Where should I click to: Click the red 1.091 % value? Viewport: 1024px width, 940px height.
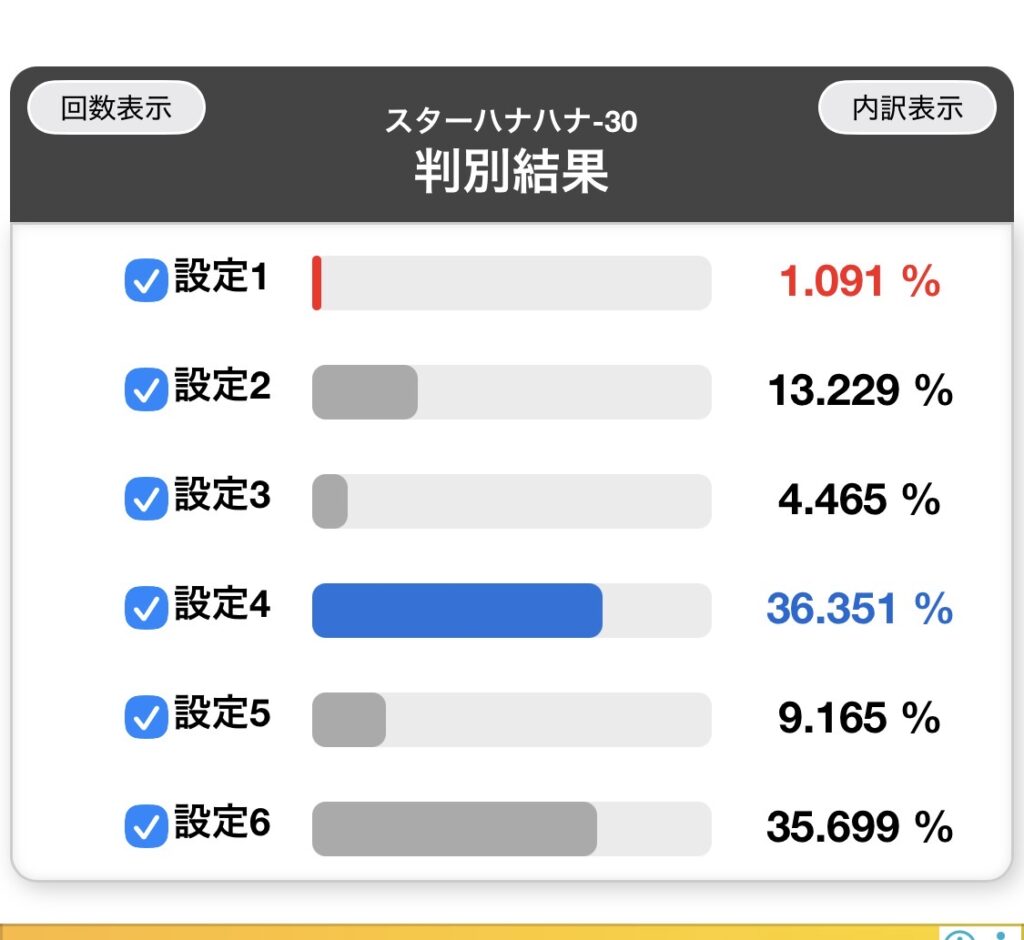click(859, 283)
